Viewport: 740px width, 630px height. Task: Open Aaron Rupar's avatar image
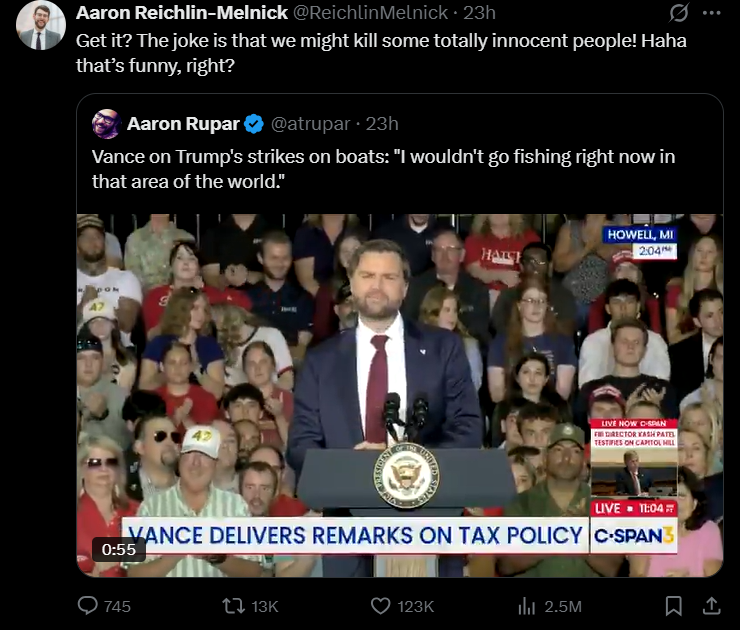pos(106,124)
